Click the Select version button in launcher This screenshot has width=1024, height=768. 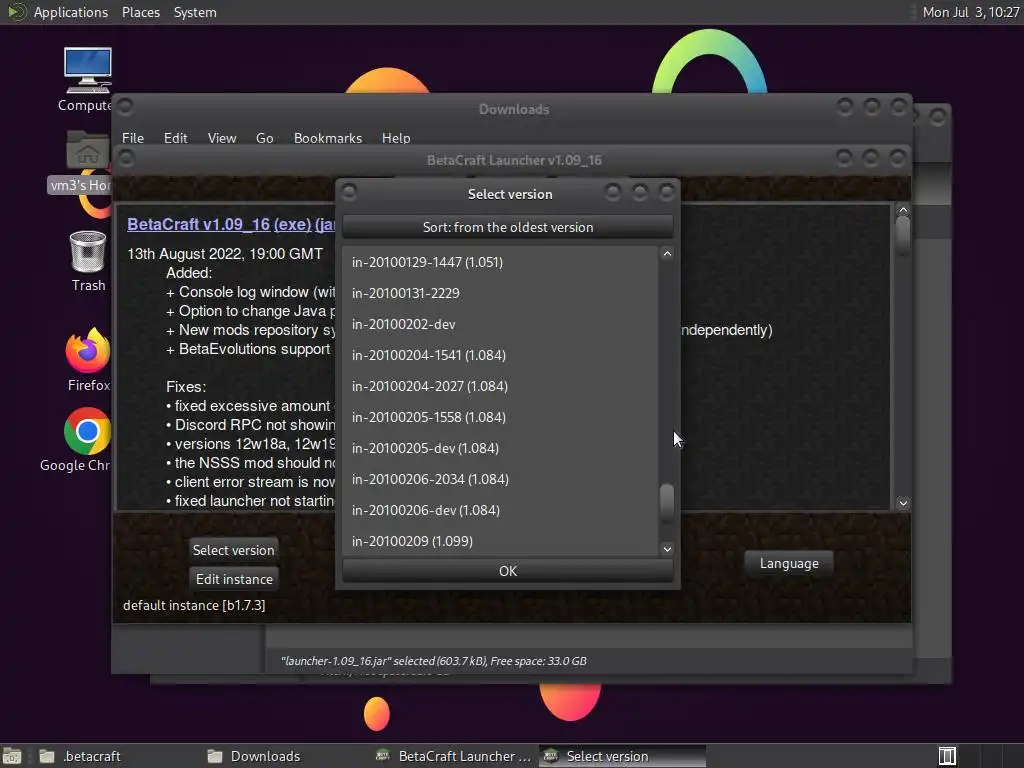[233, 550]
